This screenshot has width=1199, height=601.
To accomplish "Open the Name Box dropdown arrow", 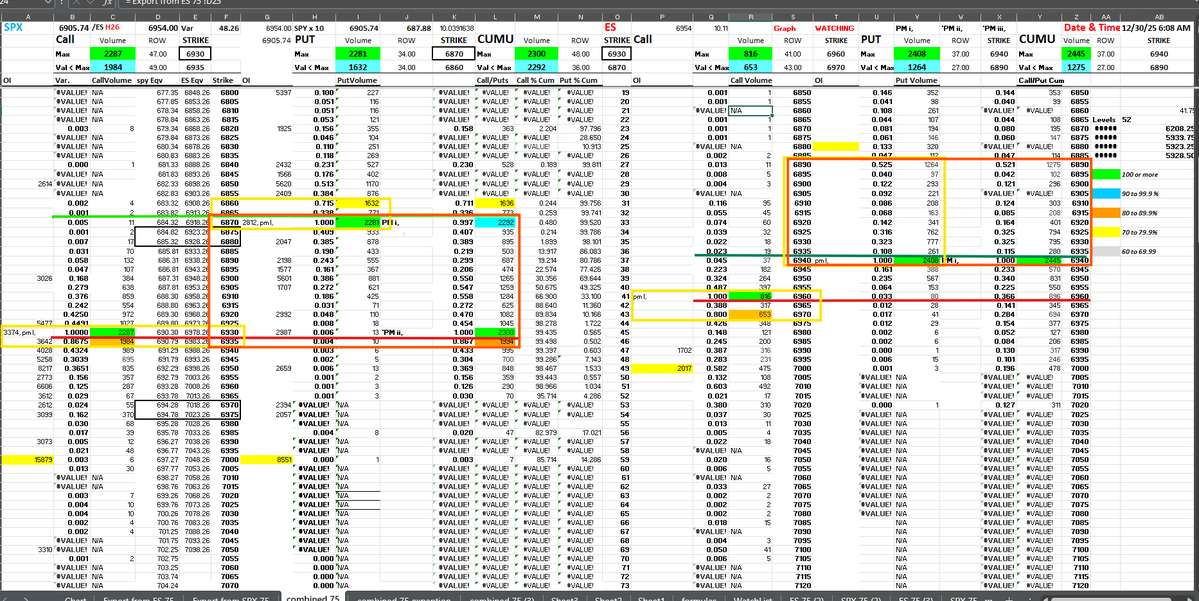I will tap(48, 4).
